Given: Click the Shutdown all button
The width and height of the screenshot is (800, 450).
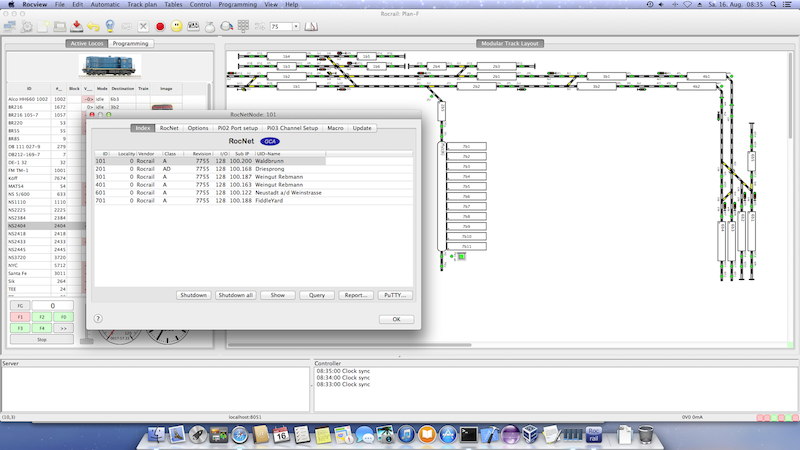Looking at the screenshot, I should (x=236, y=295).
